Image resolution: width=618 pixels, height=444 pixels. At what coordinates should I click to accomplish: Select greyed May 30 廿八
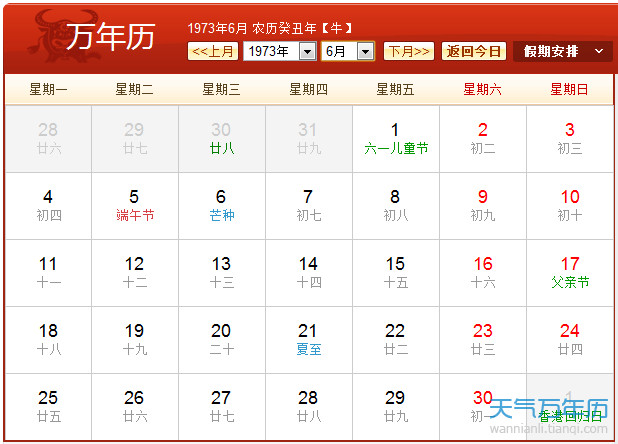coord(222,139)
